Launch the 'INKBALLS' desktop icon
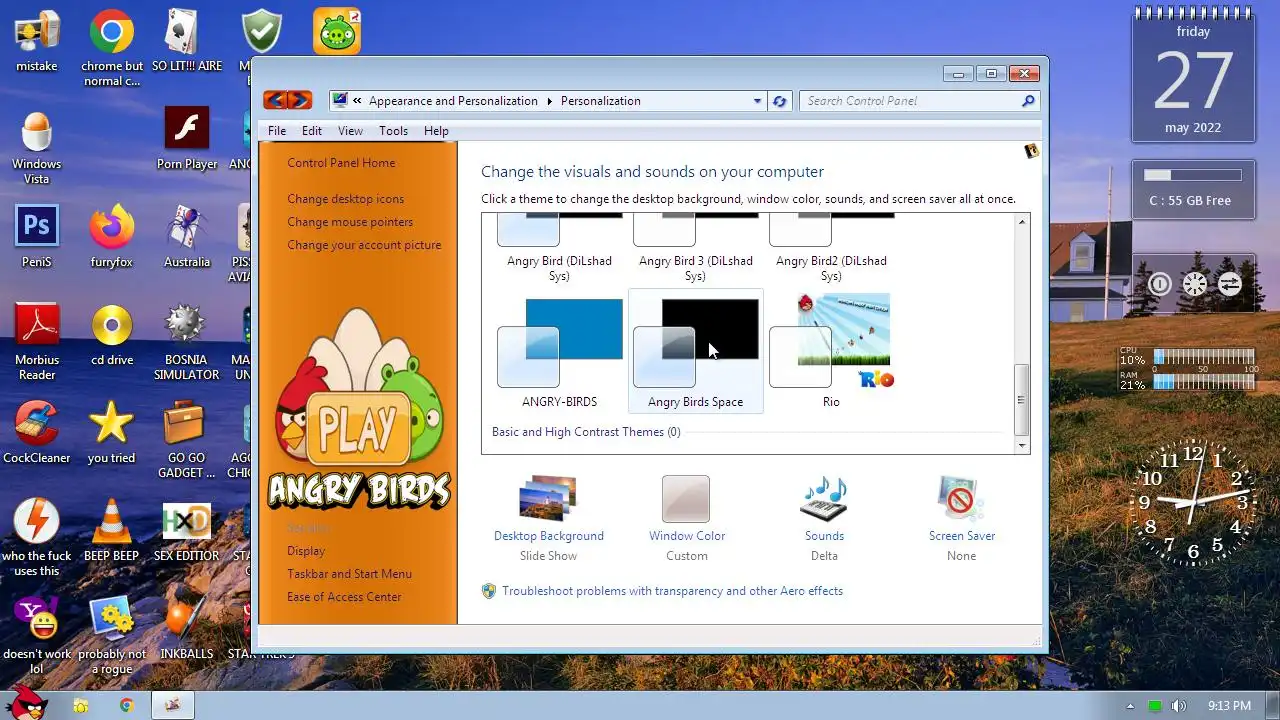 pos(187,629)
